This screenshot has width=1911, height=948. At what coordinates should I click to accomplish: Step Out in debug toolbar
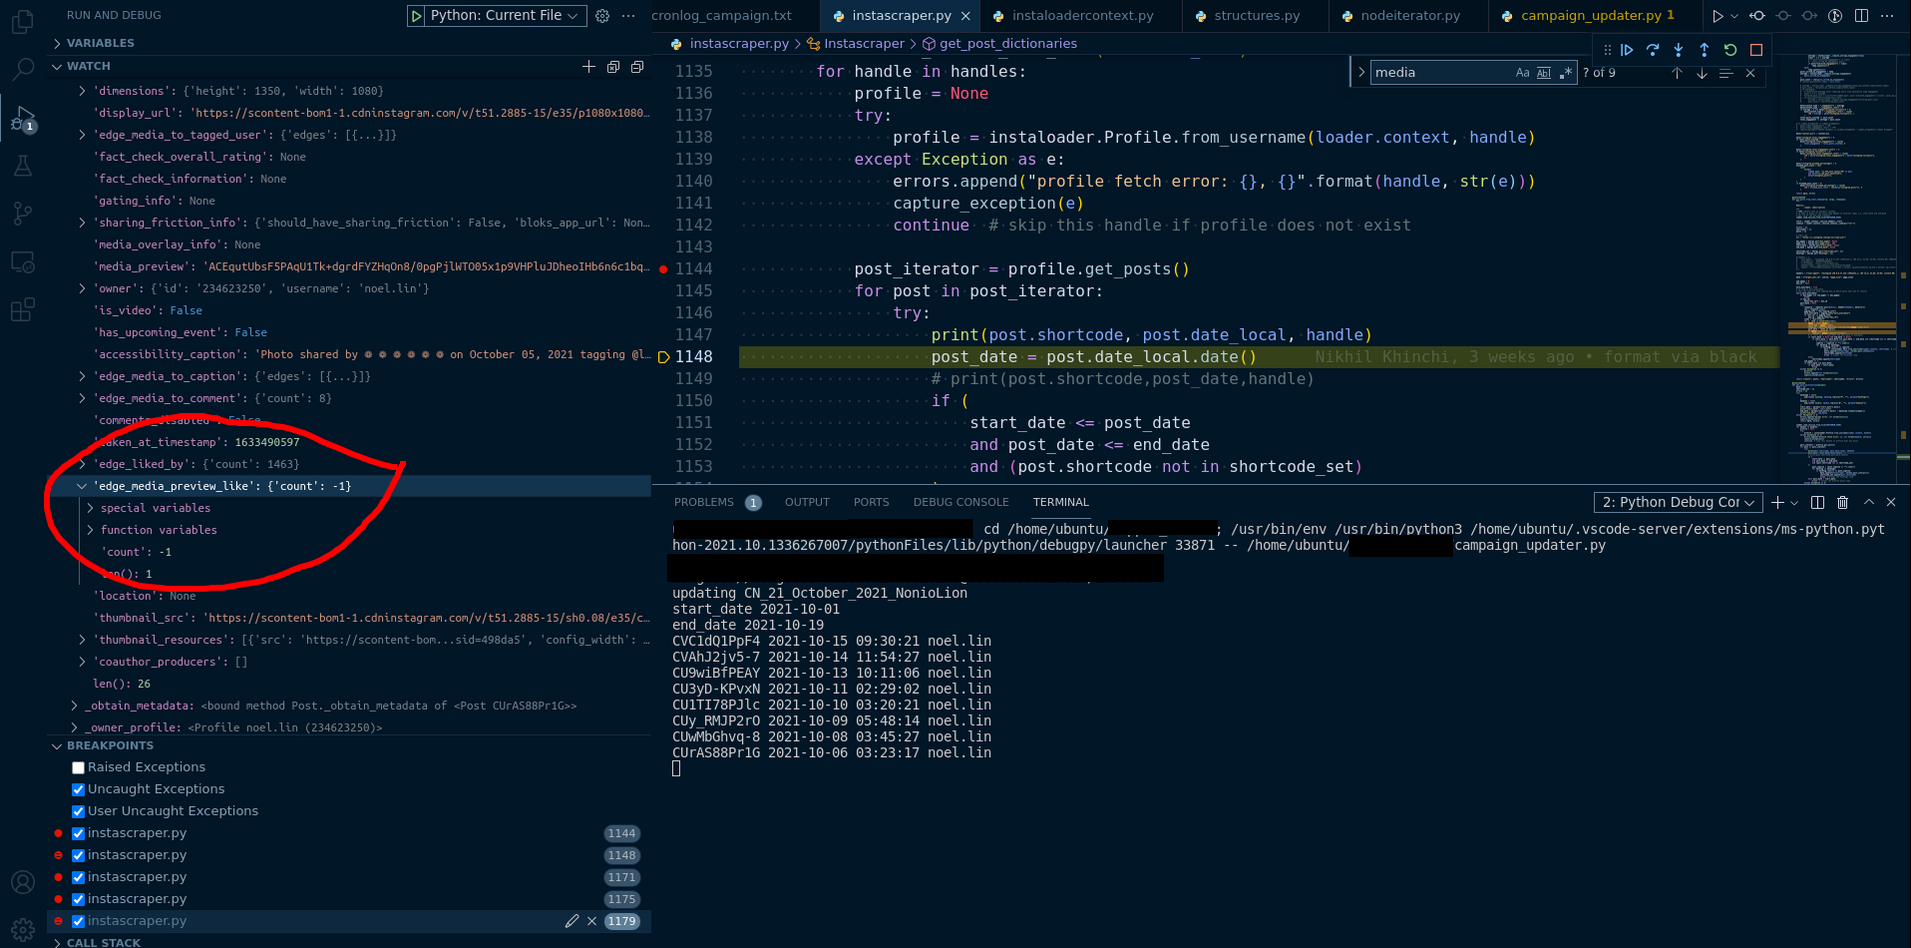tap(1705, 50)
